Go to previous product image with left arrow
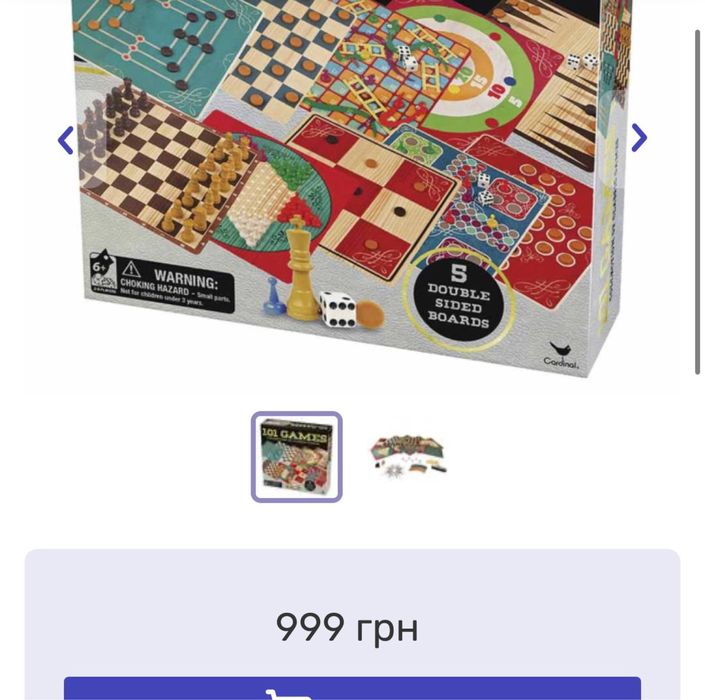705x700 pixels. tap(66, 140)
